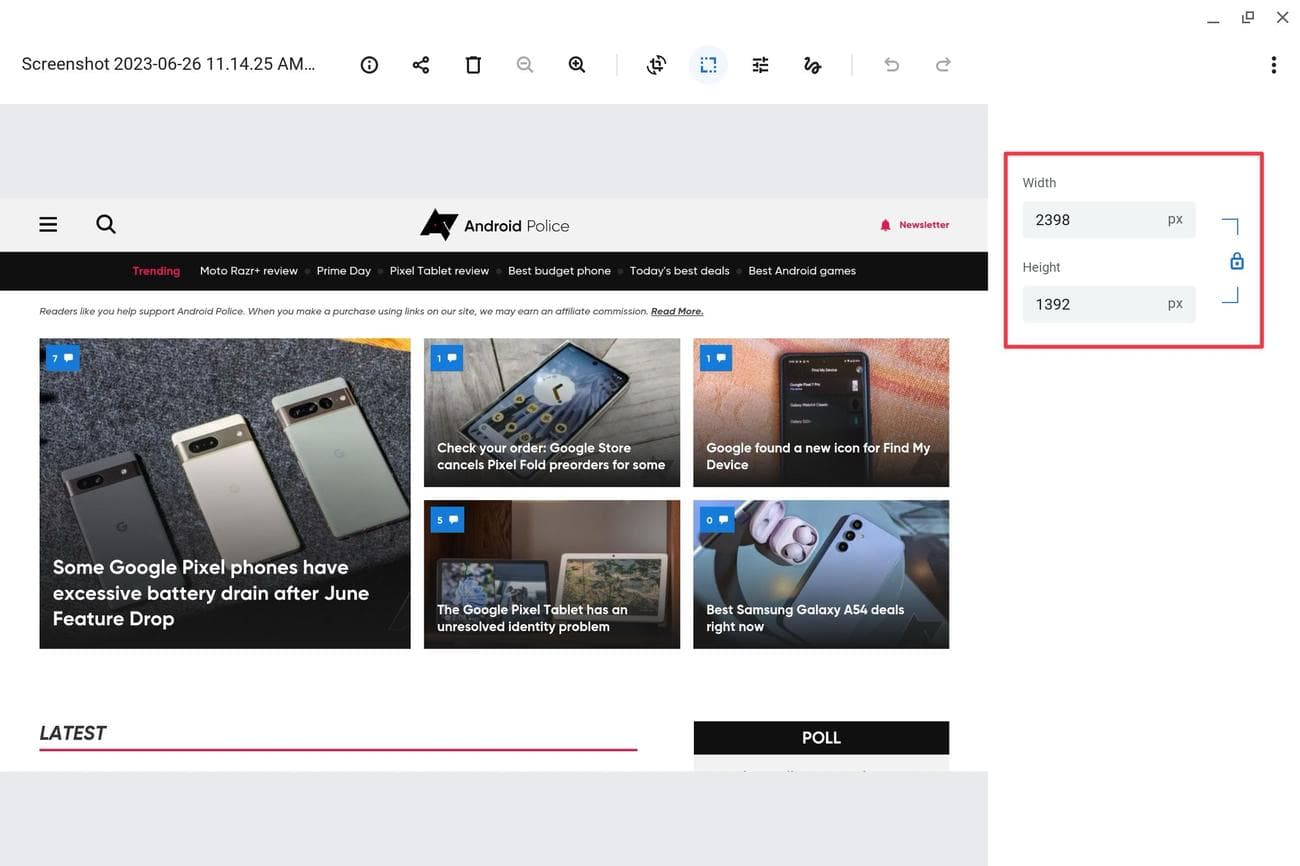Open the more options menu
This screenshot has width=1300, height=866.
tap(1274, 64)
